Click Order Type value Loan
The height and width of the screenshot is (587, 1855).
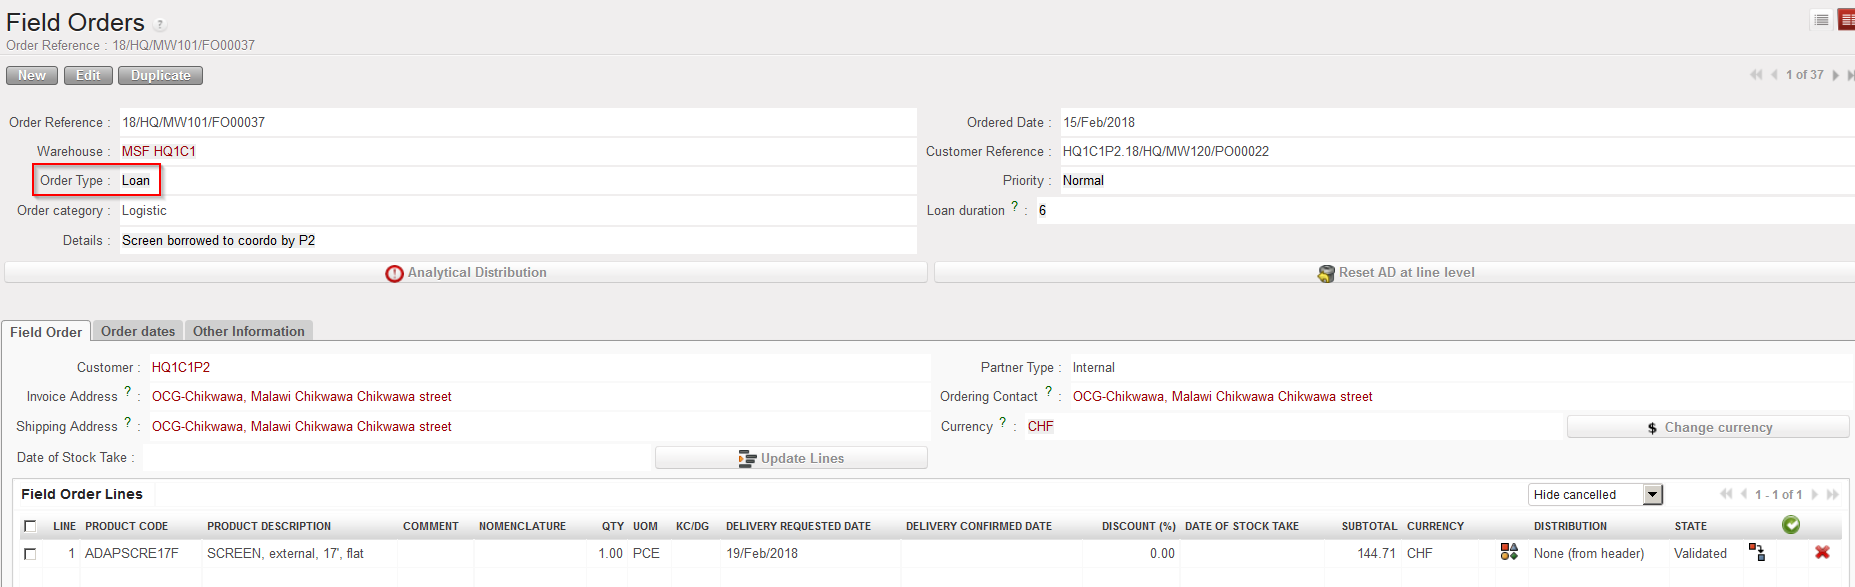click(136, 180)
